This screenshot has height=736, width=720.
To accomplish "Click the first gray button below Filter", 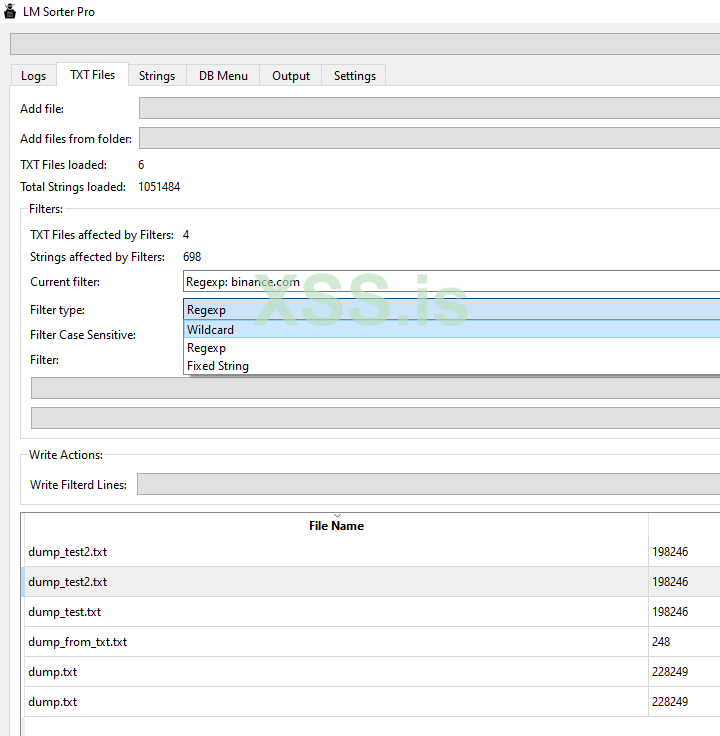I will click(x=375, y=388).
